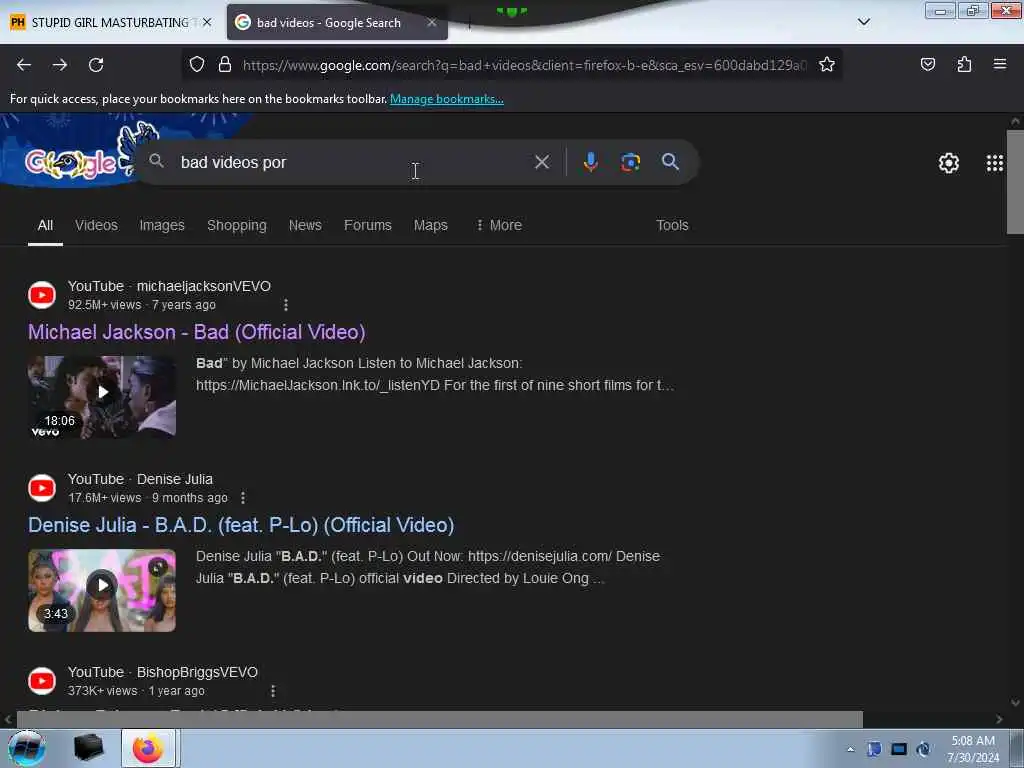Click the scroll right arrow on the horizontal scrollbar

pyautogui.click(x=999, y=720)
